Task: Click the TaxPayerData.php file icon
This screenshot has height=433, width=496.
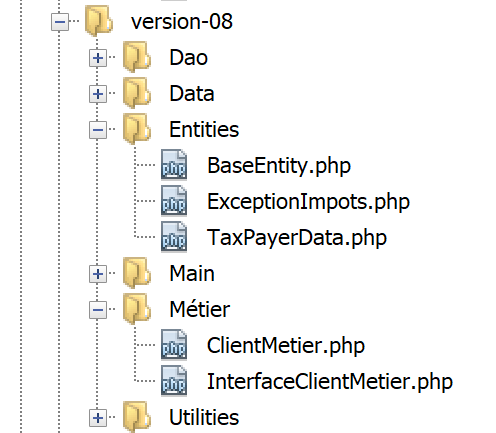Action: click(x=174, y=237)
